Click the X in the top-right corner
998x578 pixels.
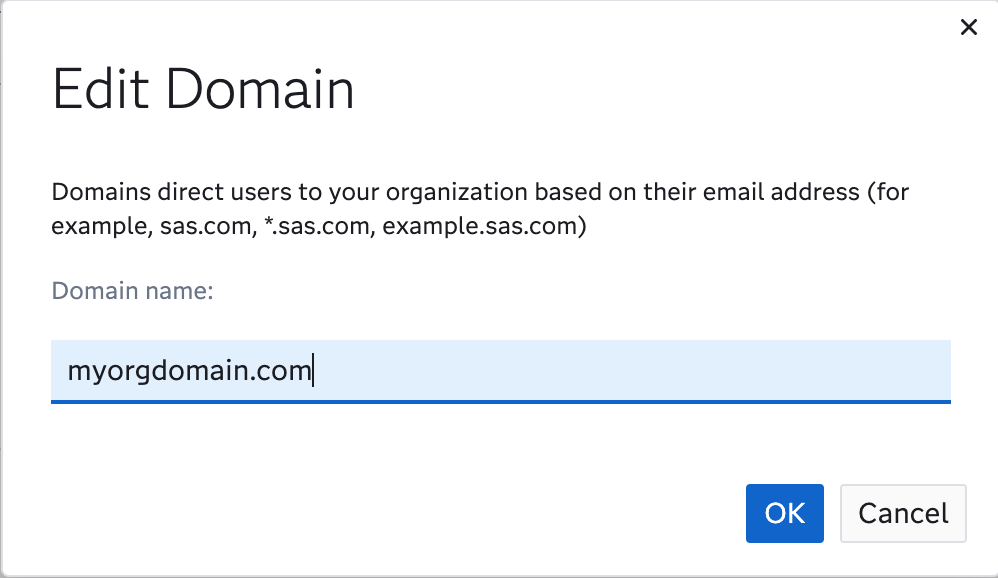coord(968,27)
